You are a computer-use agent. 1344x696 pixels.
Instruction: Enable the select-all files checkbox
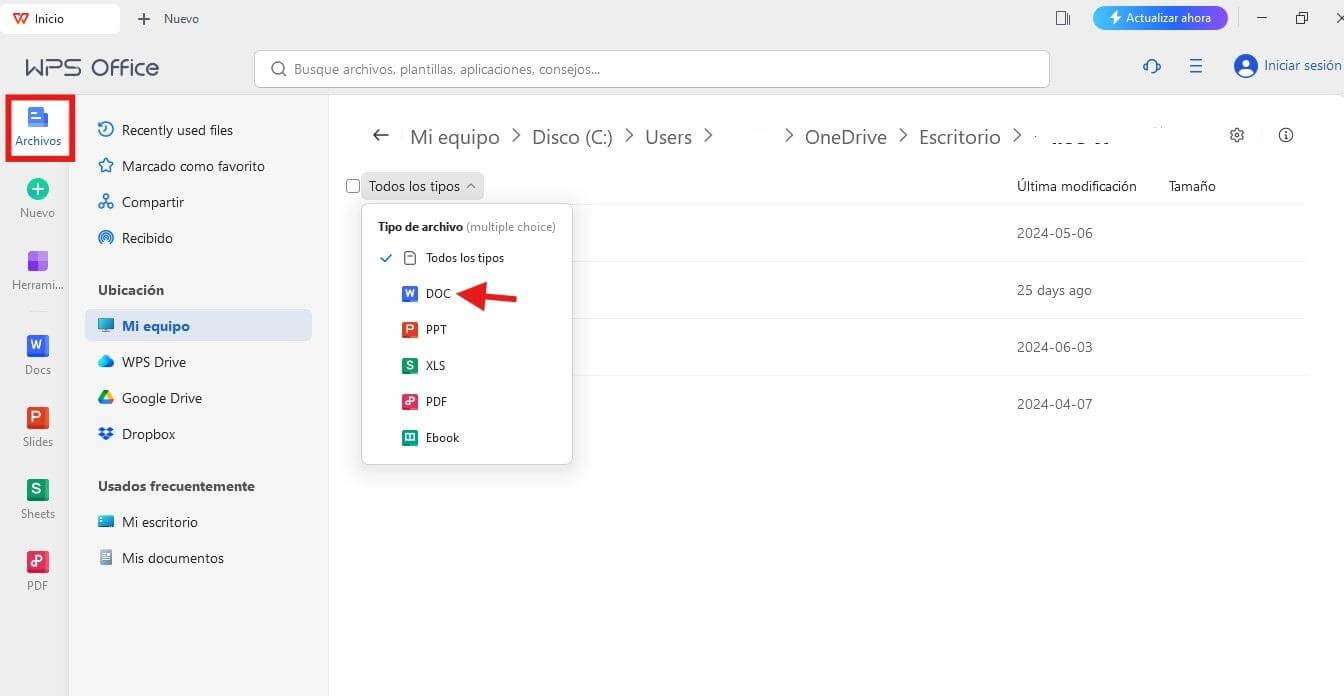[x=353, y=186]
